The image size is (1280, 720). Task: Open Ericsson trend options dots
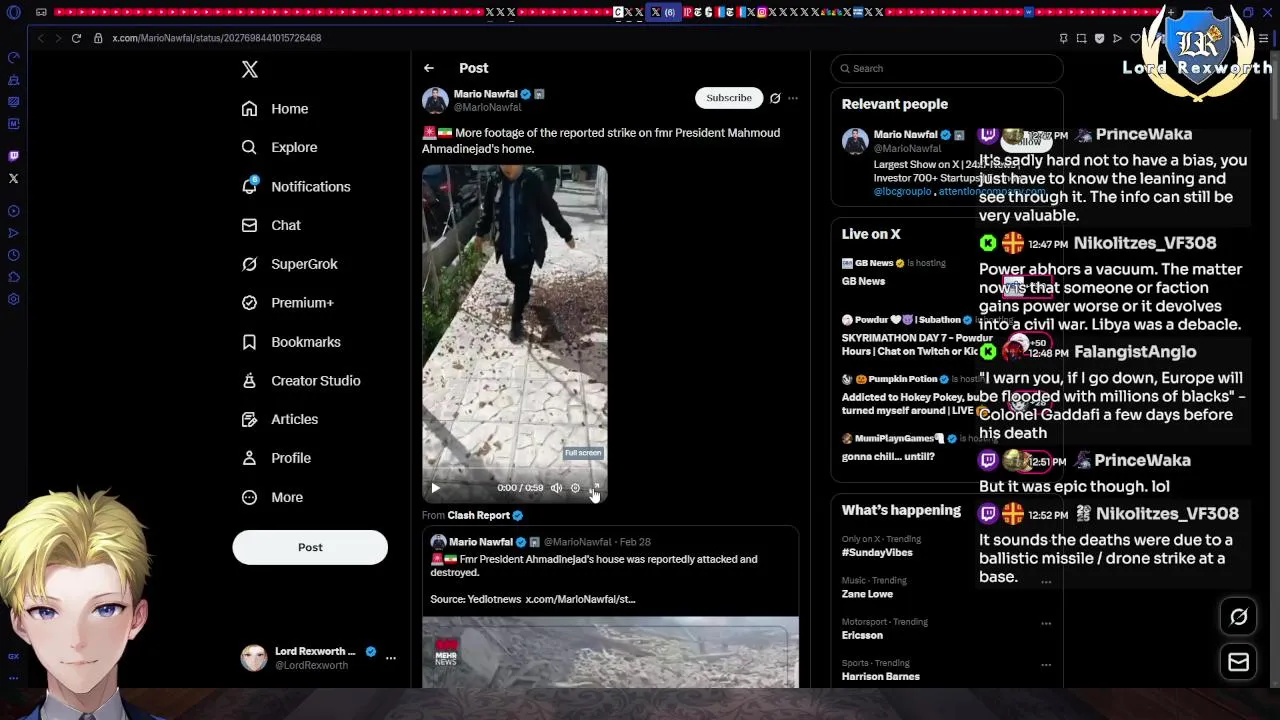coord(1046,623)
